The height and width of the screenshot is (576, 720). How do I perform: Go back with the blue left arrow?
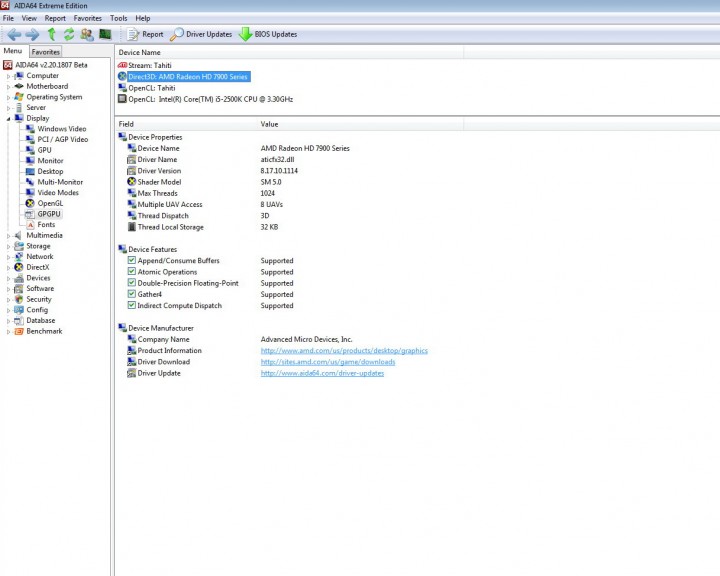14,34
